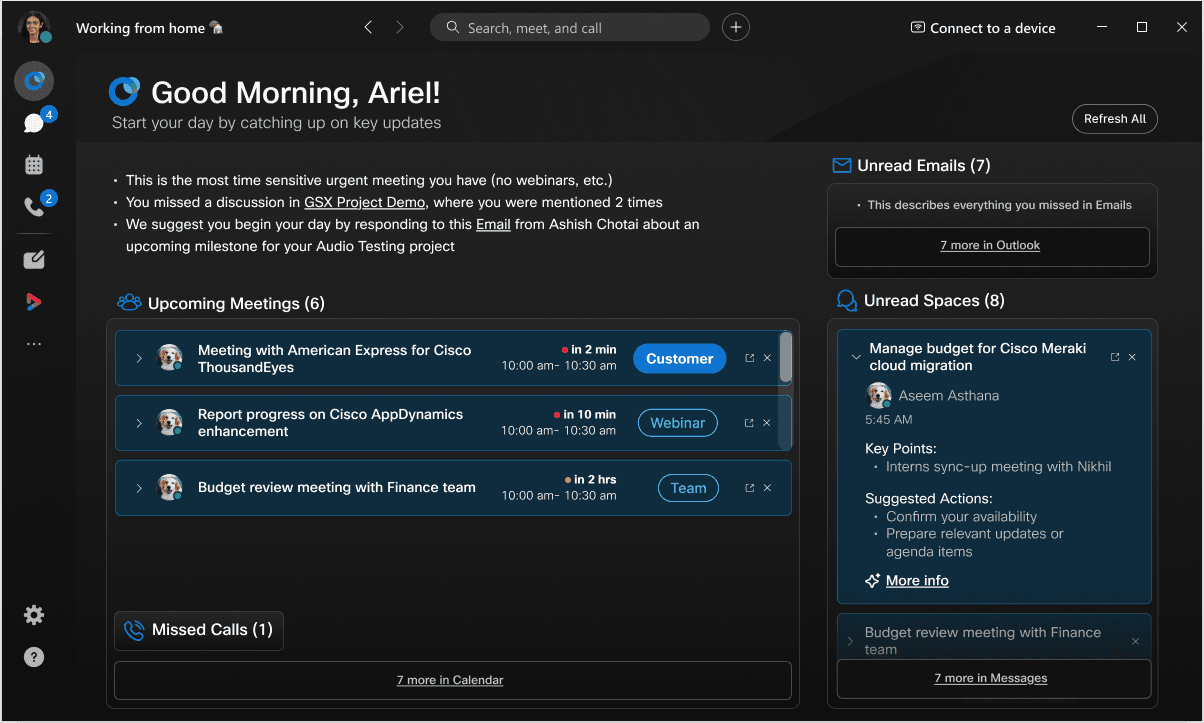Go forward with the right arrow
This screenshot has height=723, width=1204.
pos(400,28)
